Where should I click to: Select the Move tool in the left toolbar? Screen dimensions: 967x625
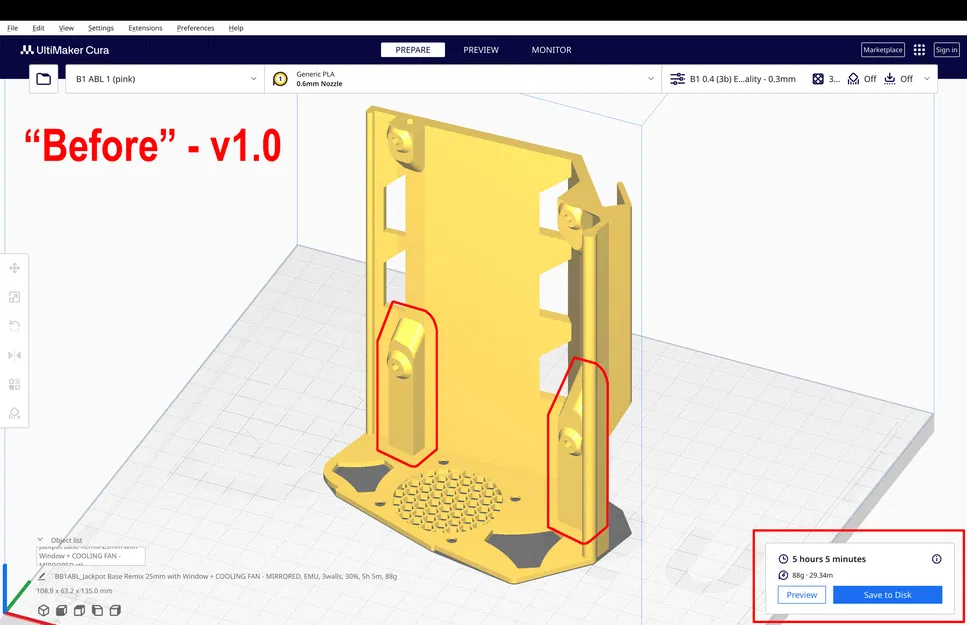tap(14, 267)
